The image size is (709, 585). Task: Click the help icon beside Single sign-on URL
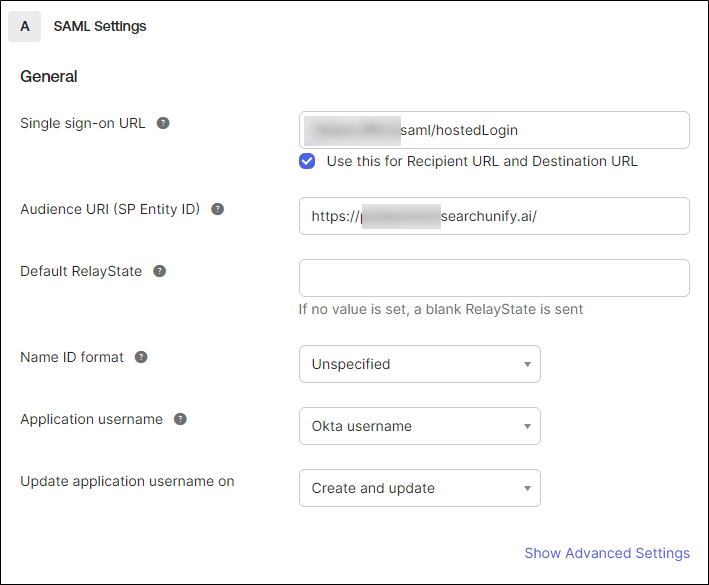[x=163, y=124]
